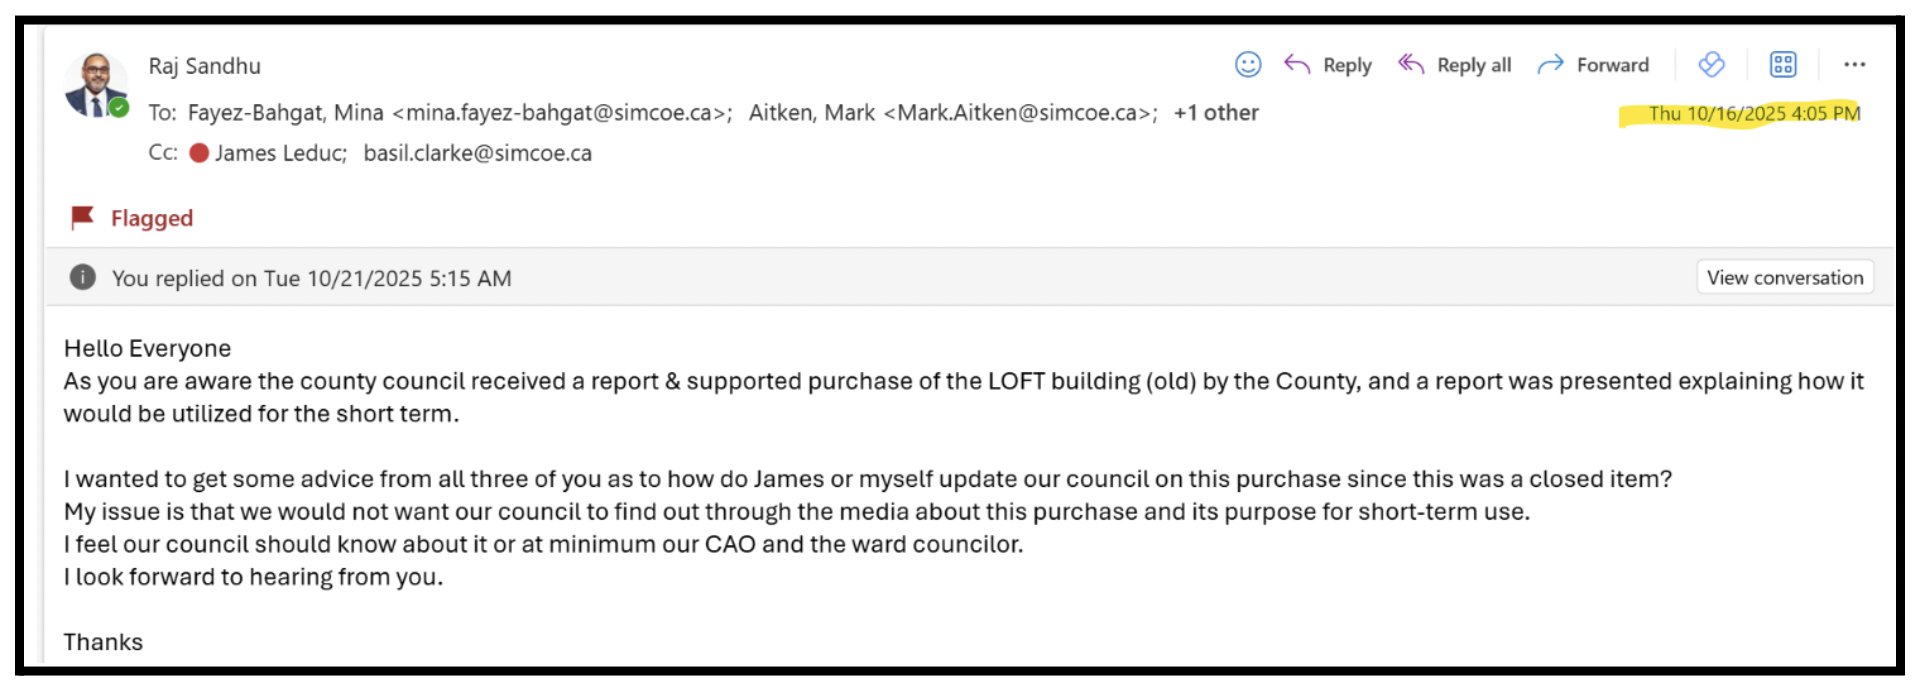Click the Forward arrow icon
The width and height of the screenshot is (1920, 692).
point(1550,65)
